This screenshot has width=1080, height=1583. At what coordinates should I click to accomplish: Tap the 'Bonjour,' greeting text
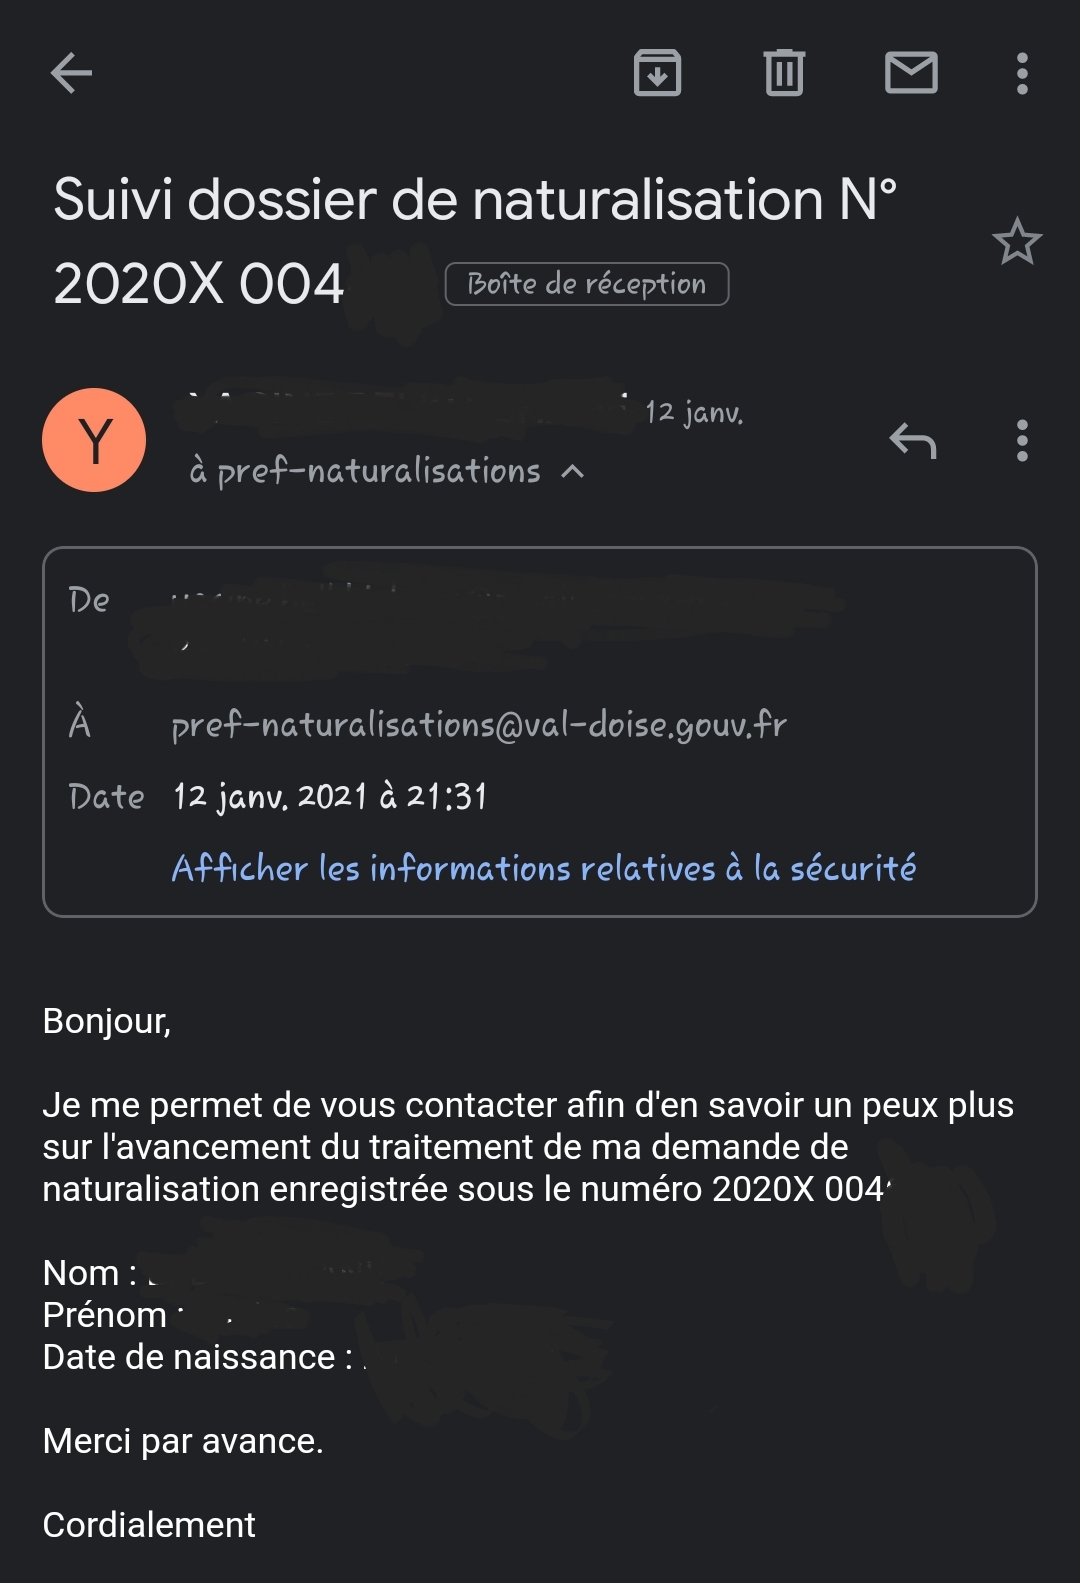[107, 1021]
